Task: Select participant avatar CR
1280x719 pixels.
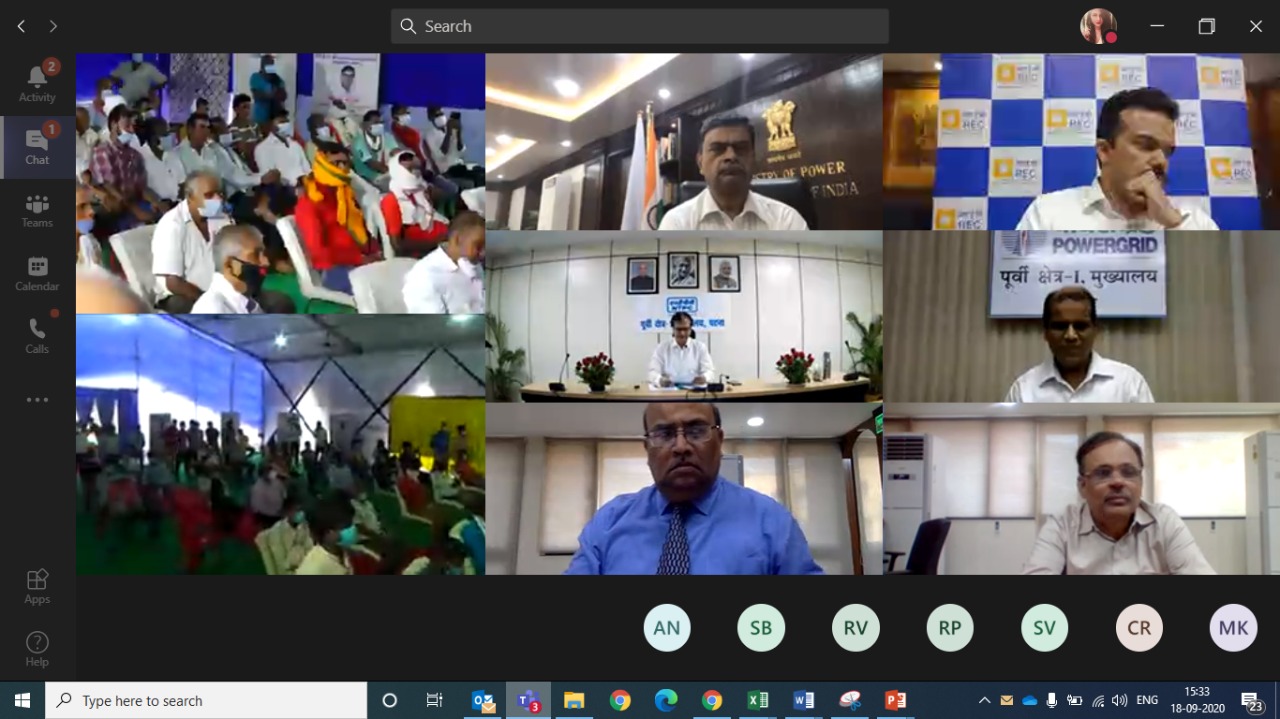Action: [x=1139, y=628]
